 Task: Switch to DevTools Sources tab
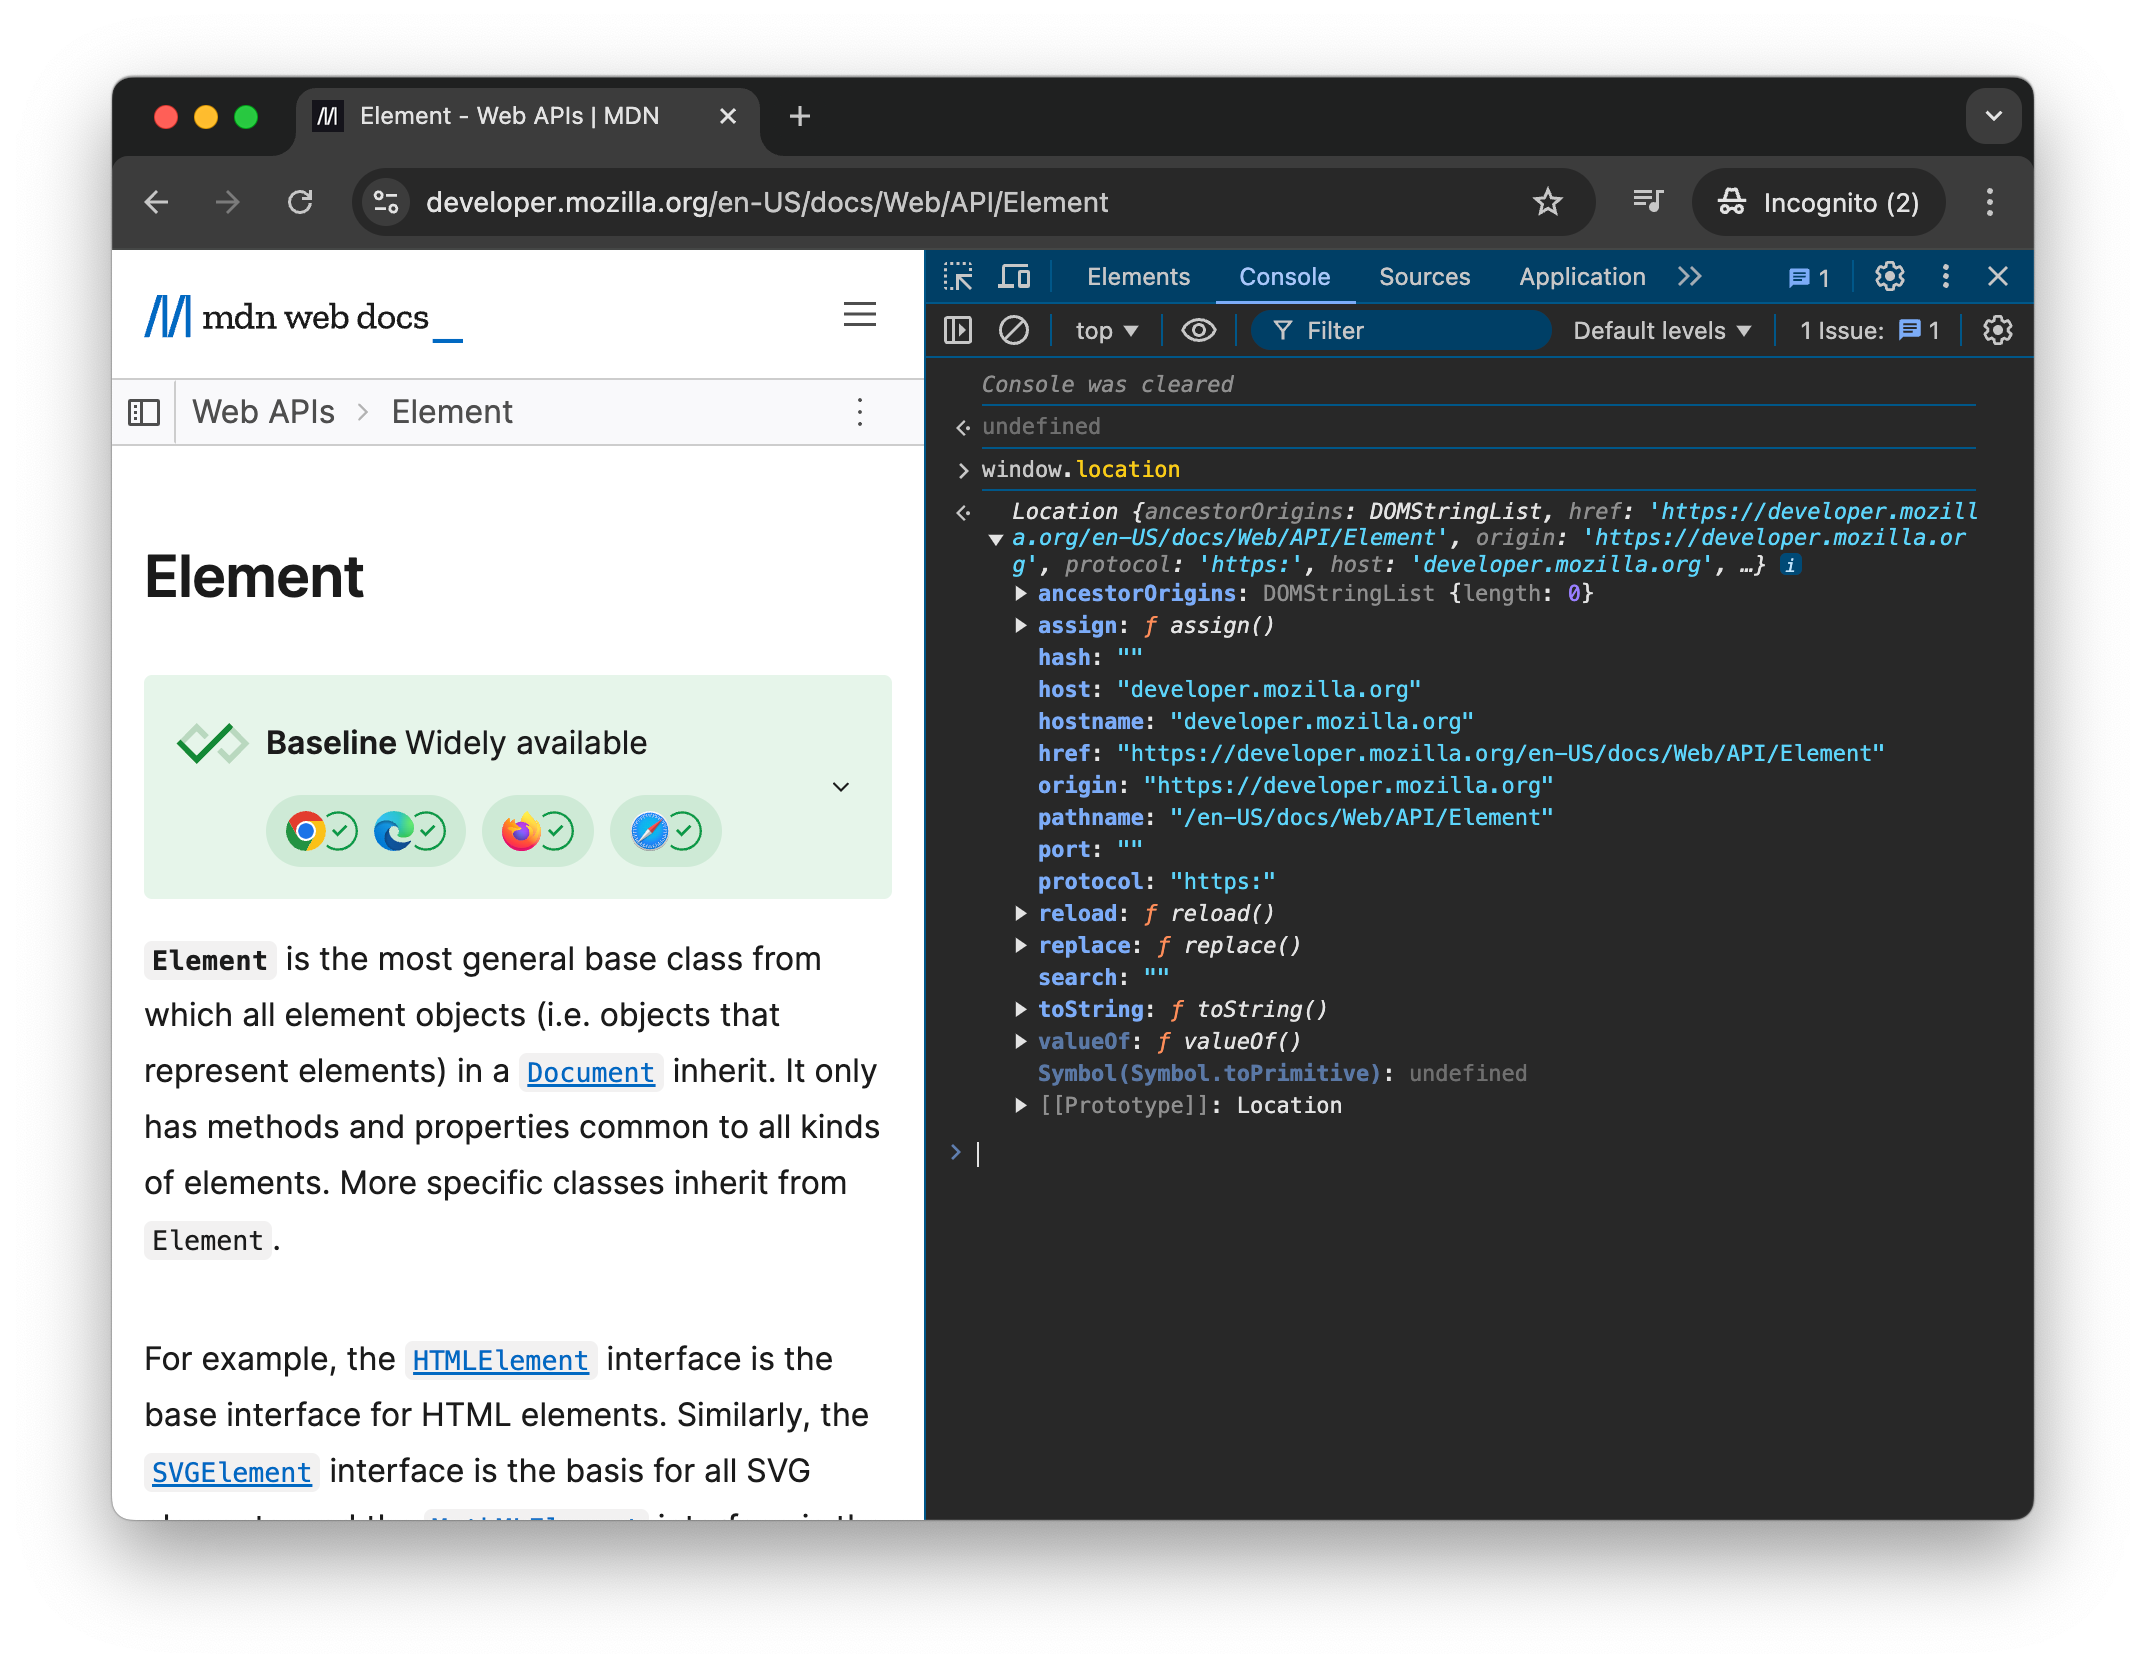point(1424,277)
